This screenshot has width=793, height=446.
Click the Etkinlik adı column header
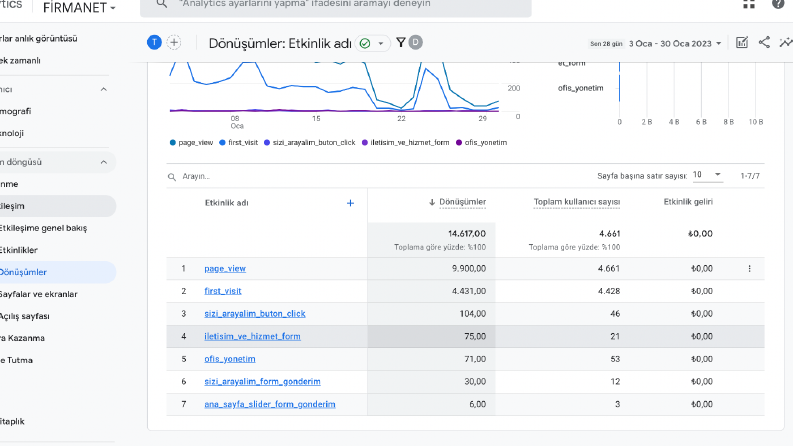coord(227,203)
